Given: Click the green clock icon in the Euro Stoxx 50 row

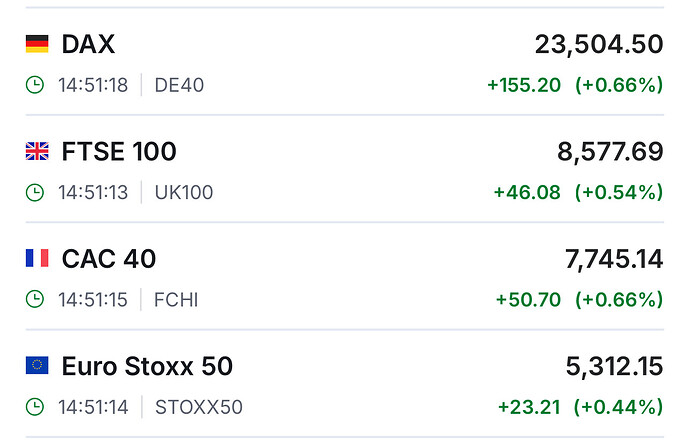Looking at the screenshot, I should pyautogui.click(x=35, y=407).
